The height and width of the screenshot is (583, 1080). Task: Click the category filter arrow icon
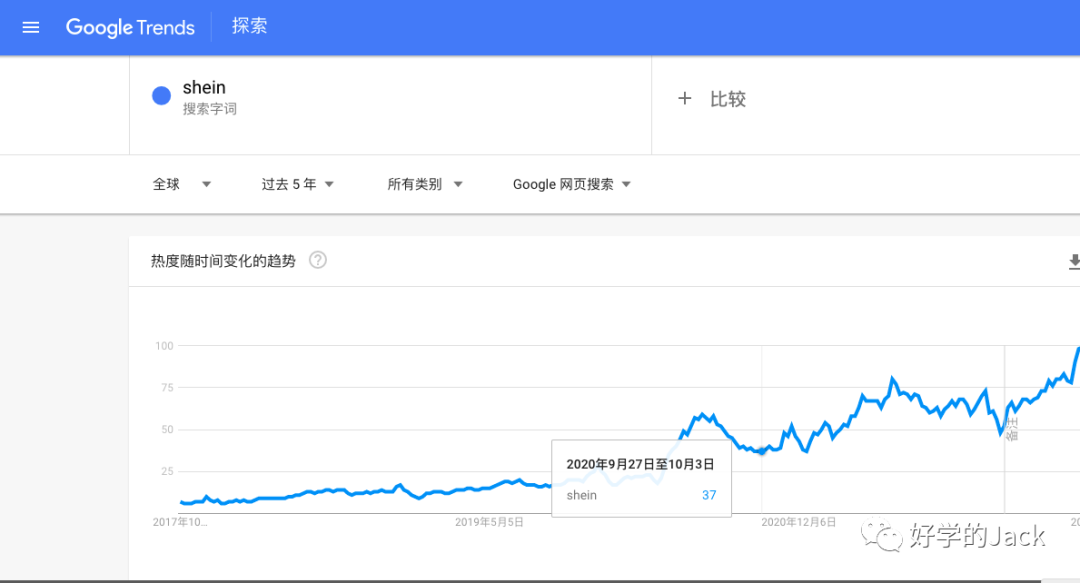pos(457,184)
